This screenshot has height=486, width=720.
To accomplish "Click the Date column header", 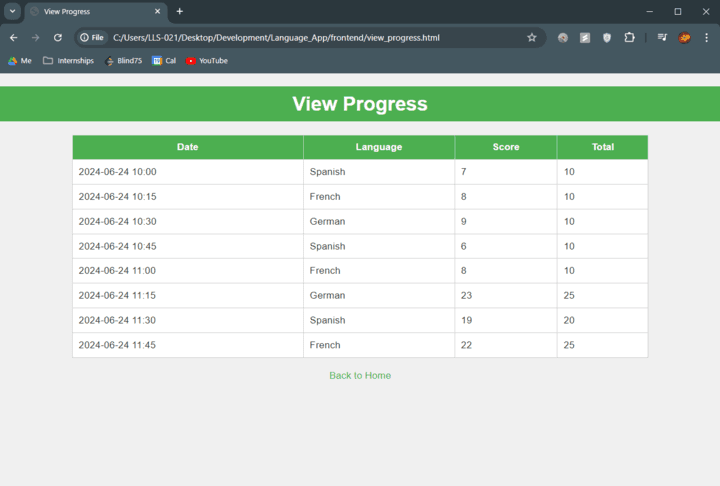I will pos(188,147).
